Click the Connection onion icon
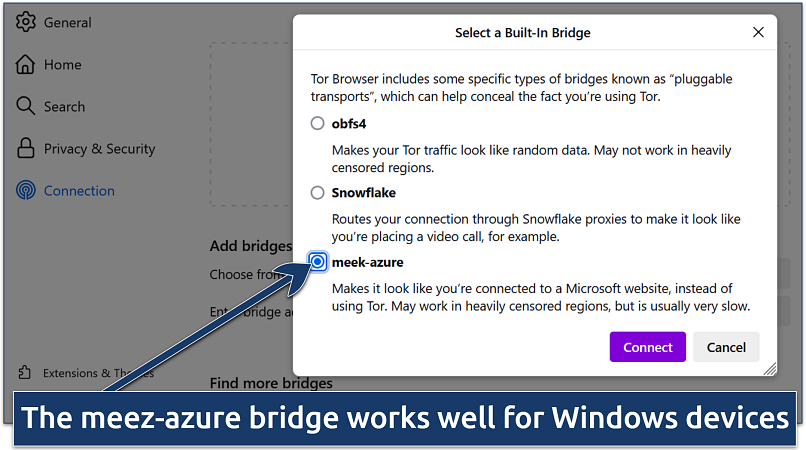Image resolution: width=806 pixels, height=450 pixels. point(26,191)
